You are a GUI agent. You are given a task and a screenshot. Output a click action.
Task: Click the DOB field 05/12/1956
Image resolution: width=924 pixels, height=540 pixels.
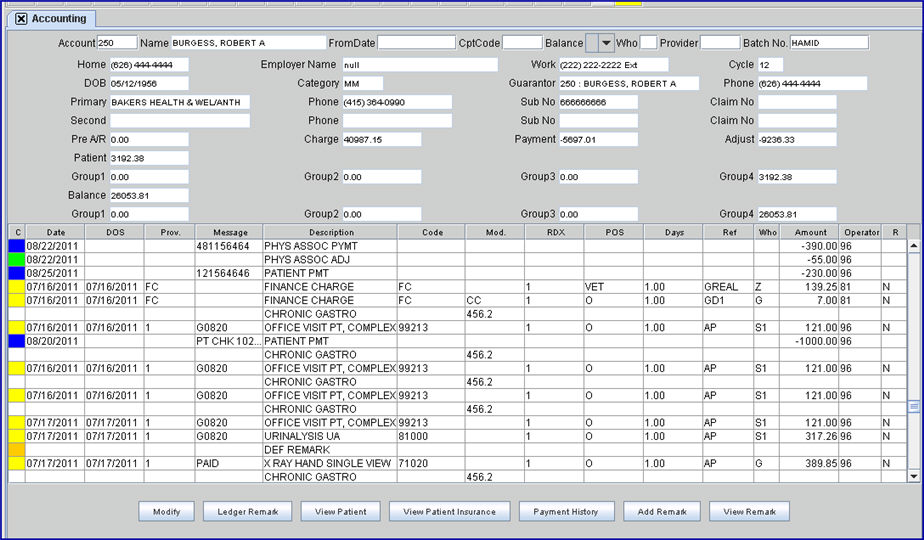click(x=149, y=84)
